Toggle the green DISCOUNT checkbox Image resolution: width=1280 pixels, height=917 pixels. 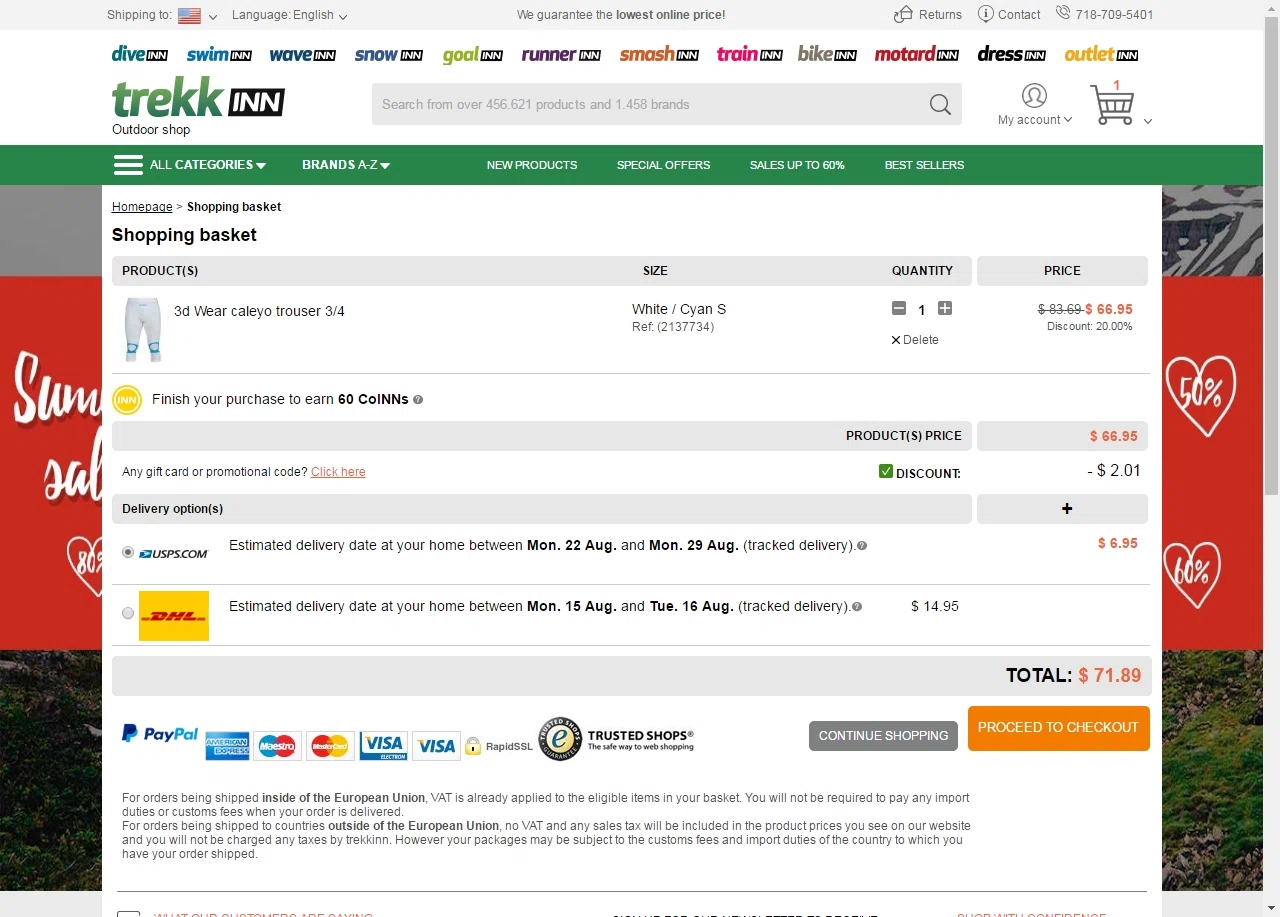coord(885,471)
